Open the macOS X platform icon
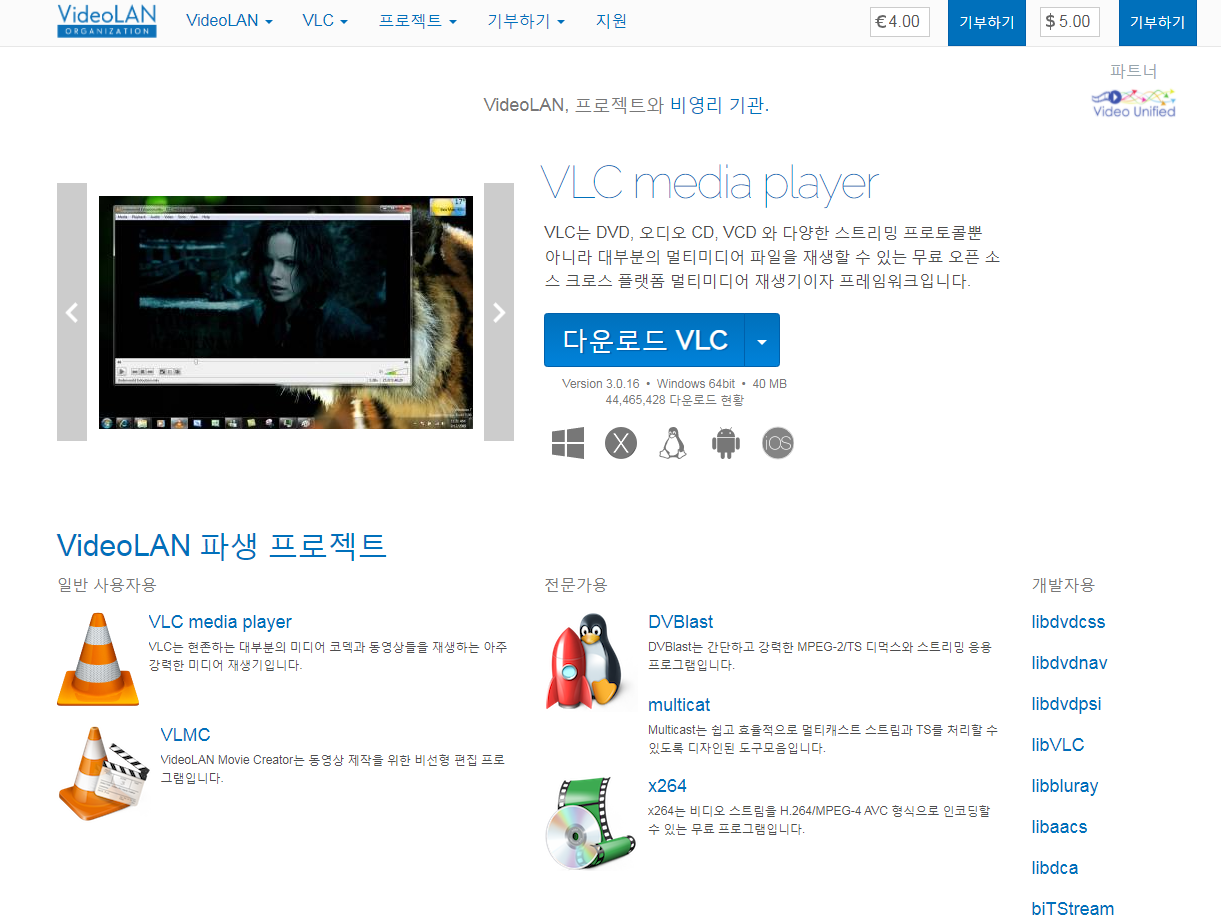Viewport: 1221px width, 923px height. 621,443
